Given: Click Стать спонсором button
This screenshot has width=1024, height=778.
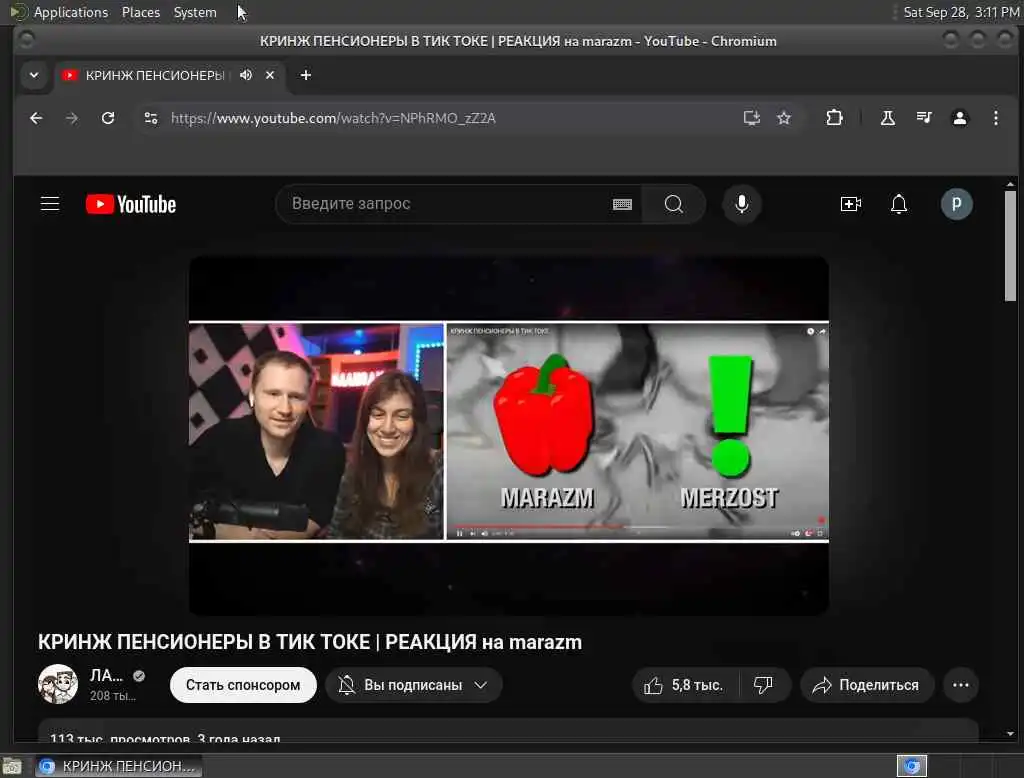Looking at the screenshot, I should [x=243, y=685].
